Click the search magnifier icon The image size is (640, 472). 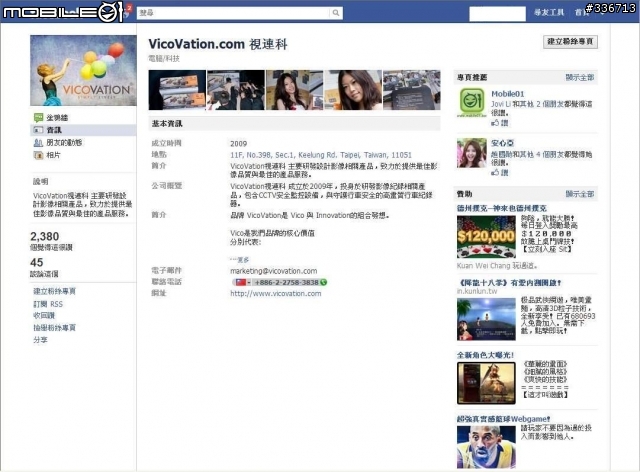coord(336,13)
